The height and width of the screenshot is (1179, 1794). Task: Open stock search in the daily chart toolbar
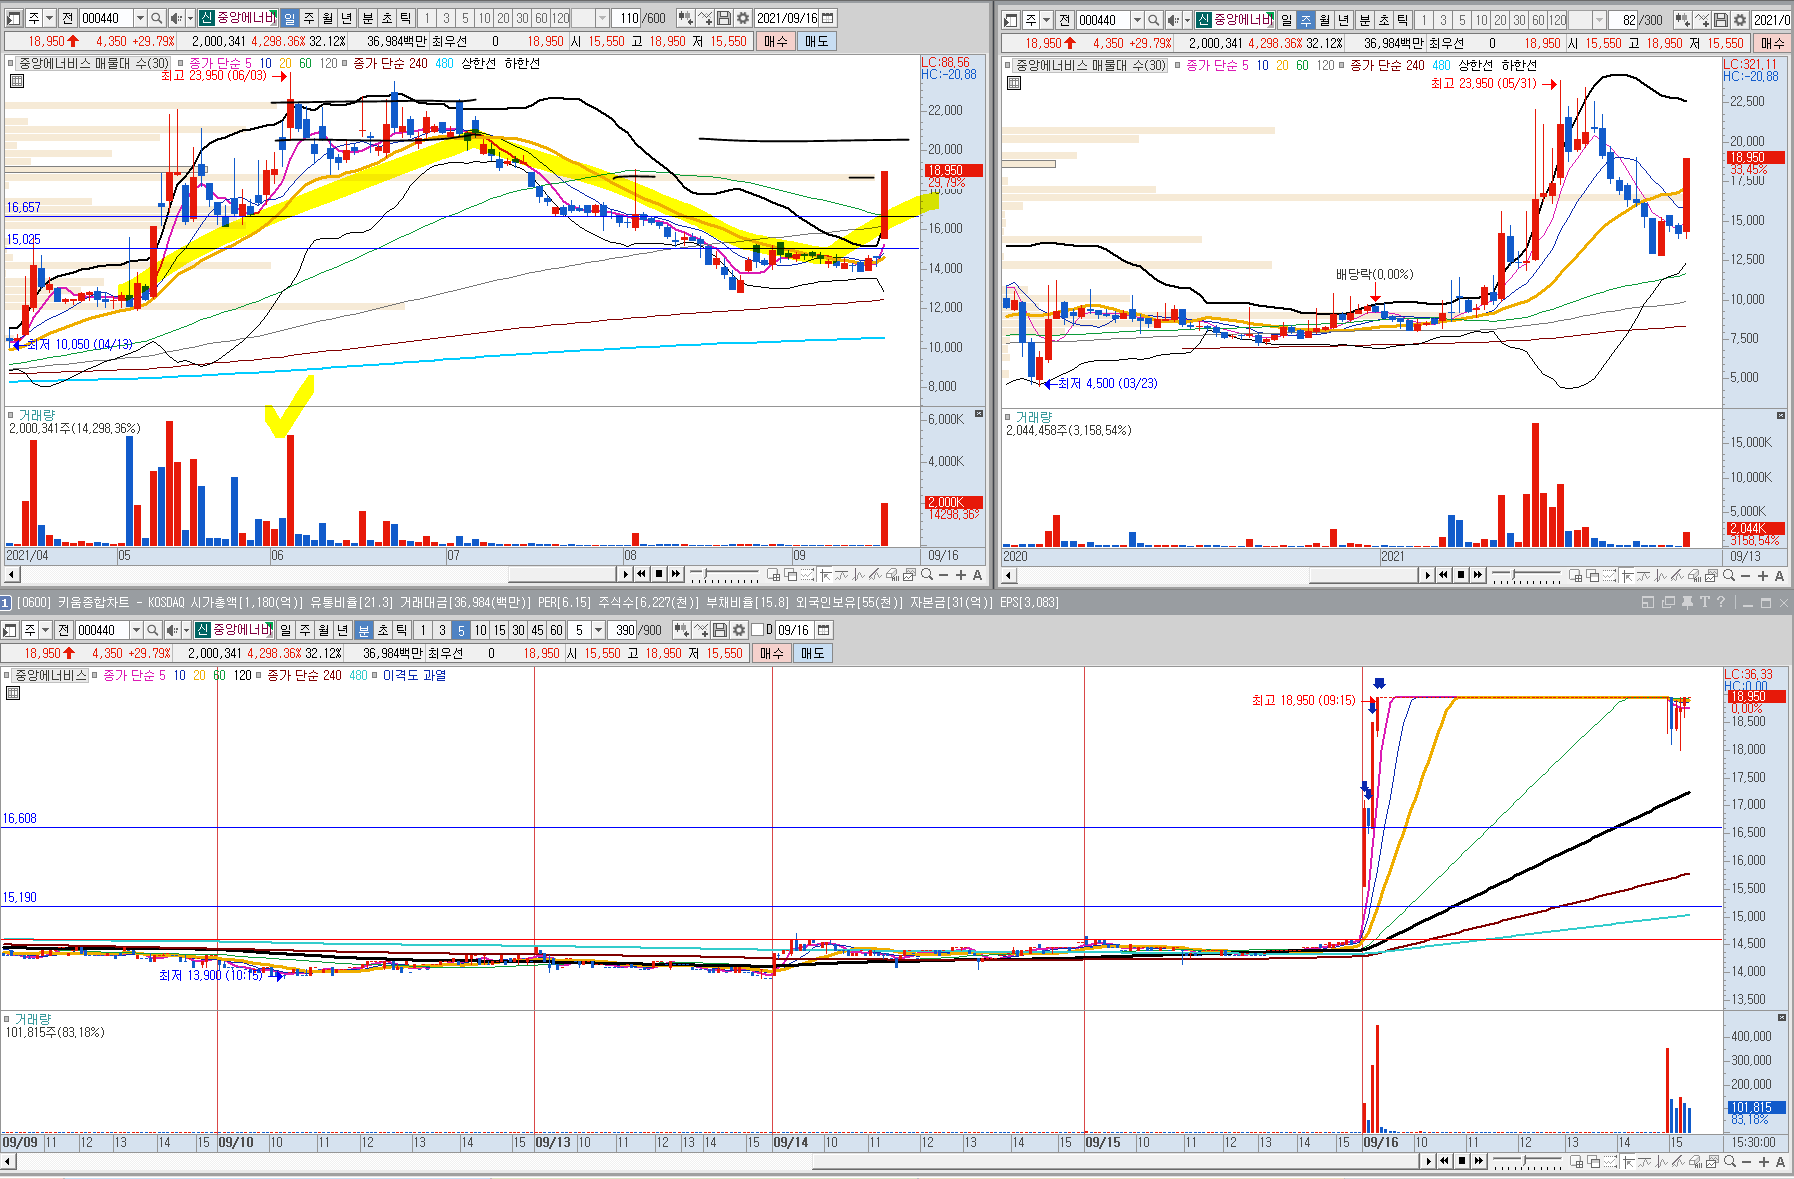pyautogui.click(x=157, y=18)
